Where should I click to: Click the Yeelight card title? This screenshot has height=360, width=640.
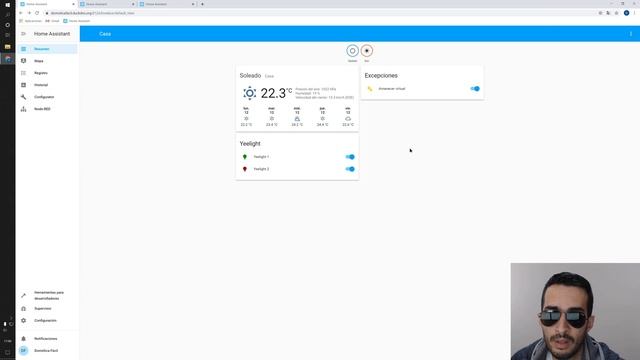[x=250, y=144]
